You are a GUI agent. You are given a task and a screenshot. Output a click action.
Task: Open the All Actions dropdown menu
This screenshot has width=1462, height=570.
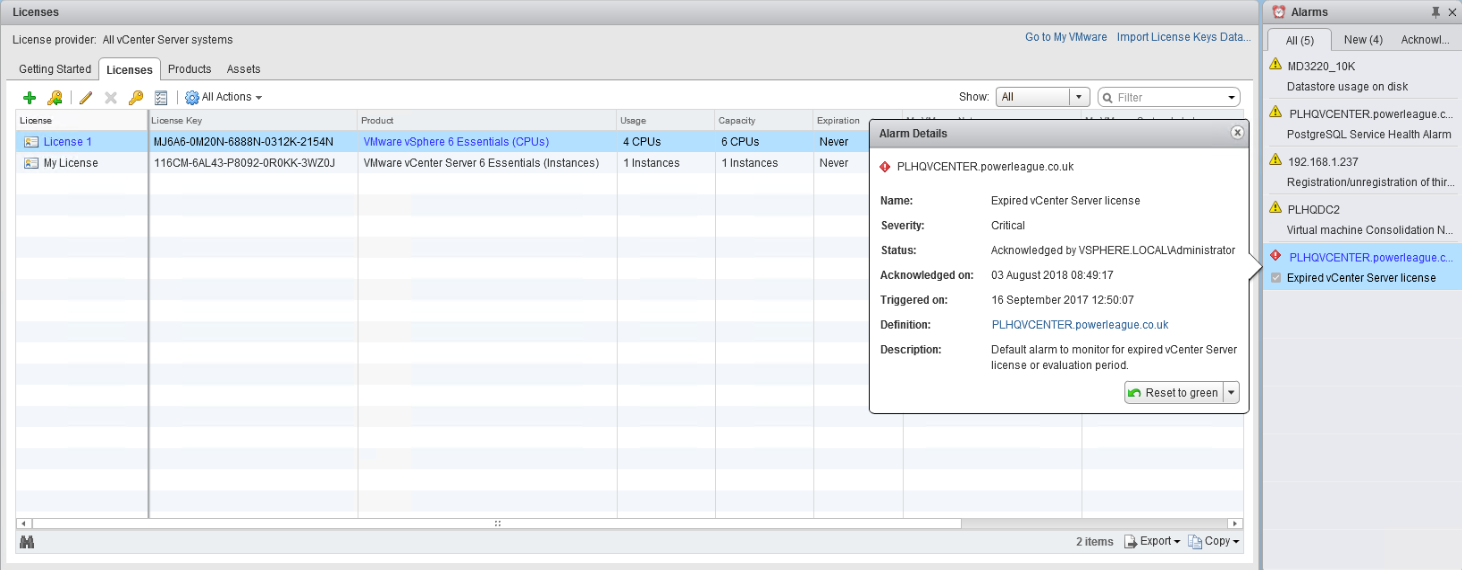click(x=232, y=97)
